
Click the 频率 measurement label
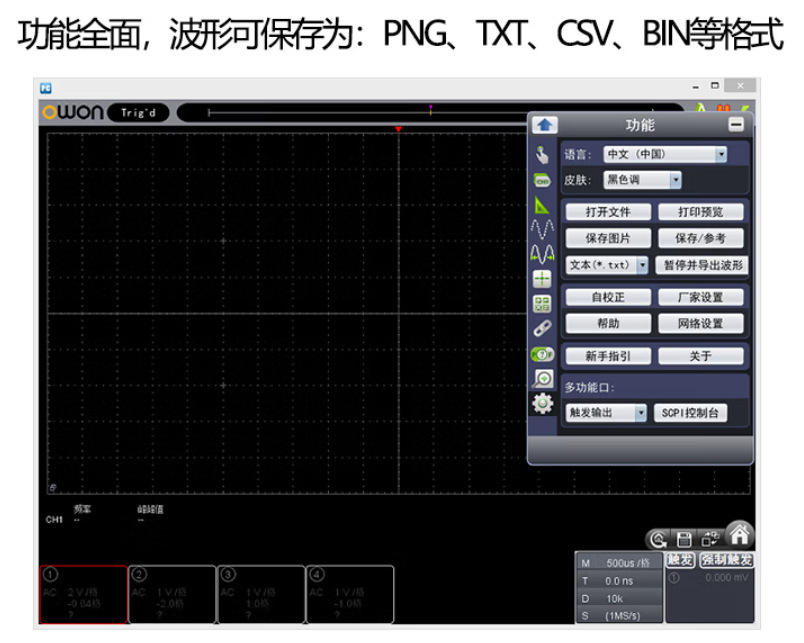[82, 509]
